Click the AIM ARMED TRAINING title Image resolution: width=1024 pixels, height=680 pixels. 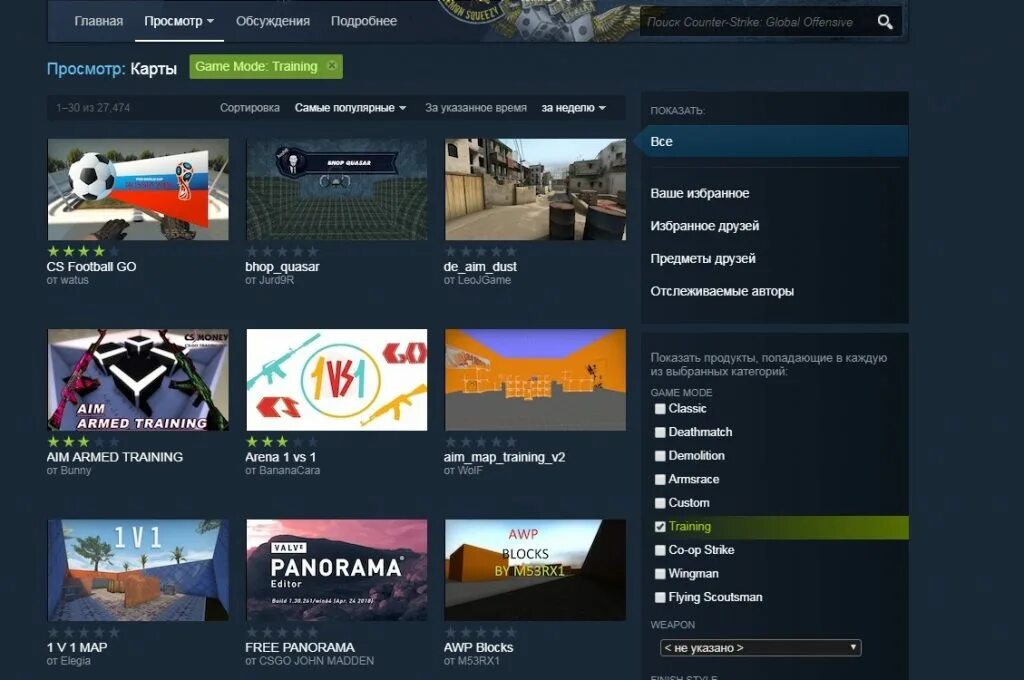pos(115,457)
